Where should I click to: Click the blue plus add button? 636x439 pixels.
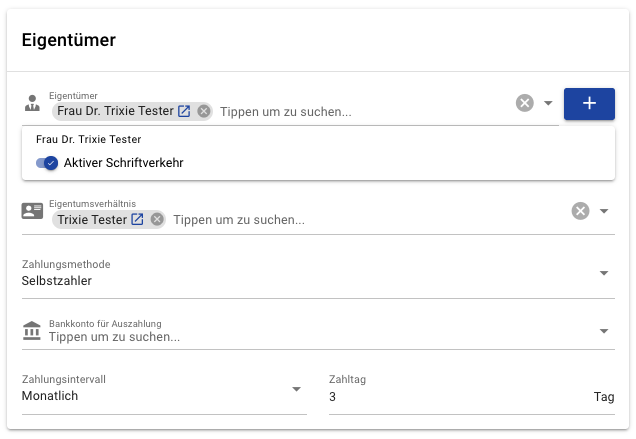[589, 103]
